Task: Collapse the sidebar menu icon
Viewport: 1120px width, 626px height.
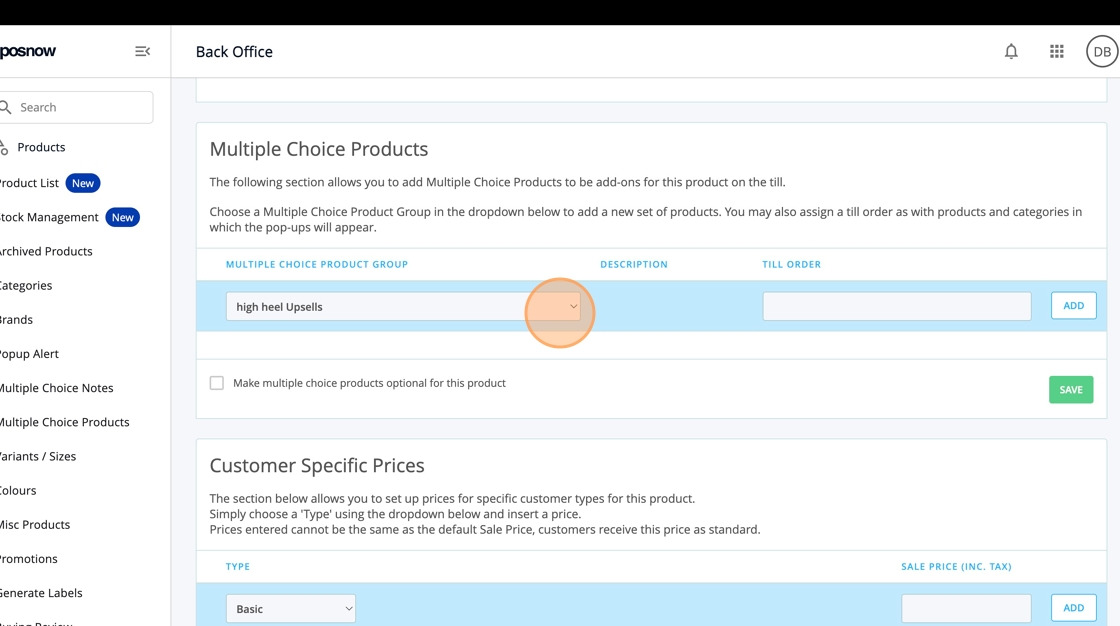Action: tap(142, 51)
